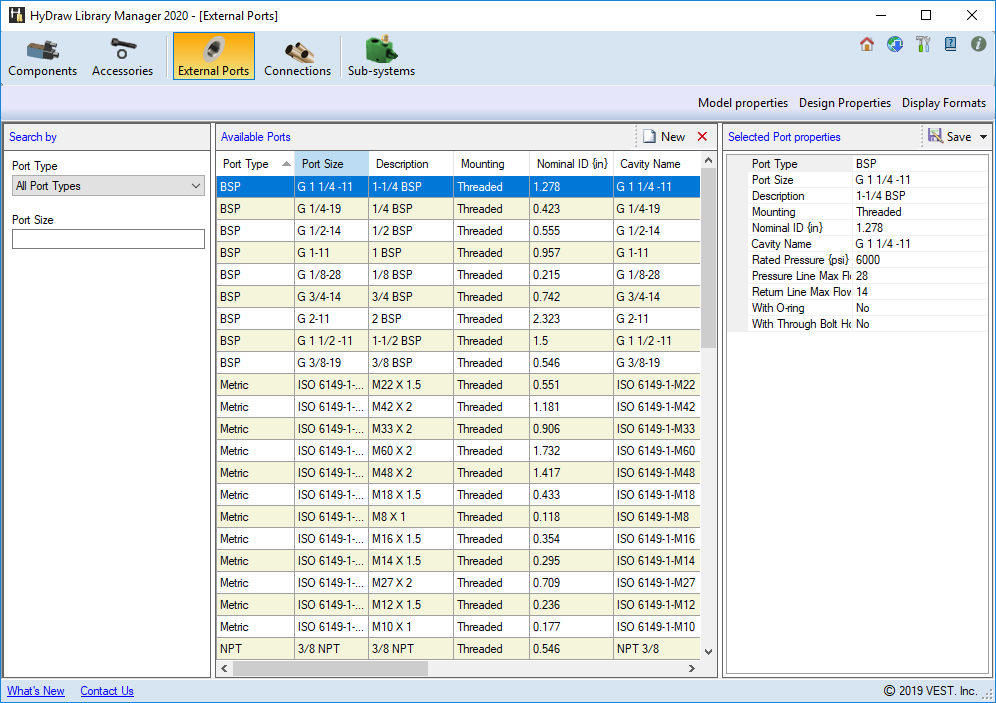Open the help book icon
Viewport: 996px width, 703px height.
(951, 44)
